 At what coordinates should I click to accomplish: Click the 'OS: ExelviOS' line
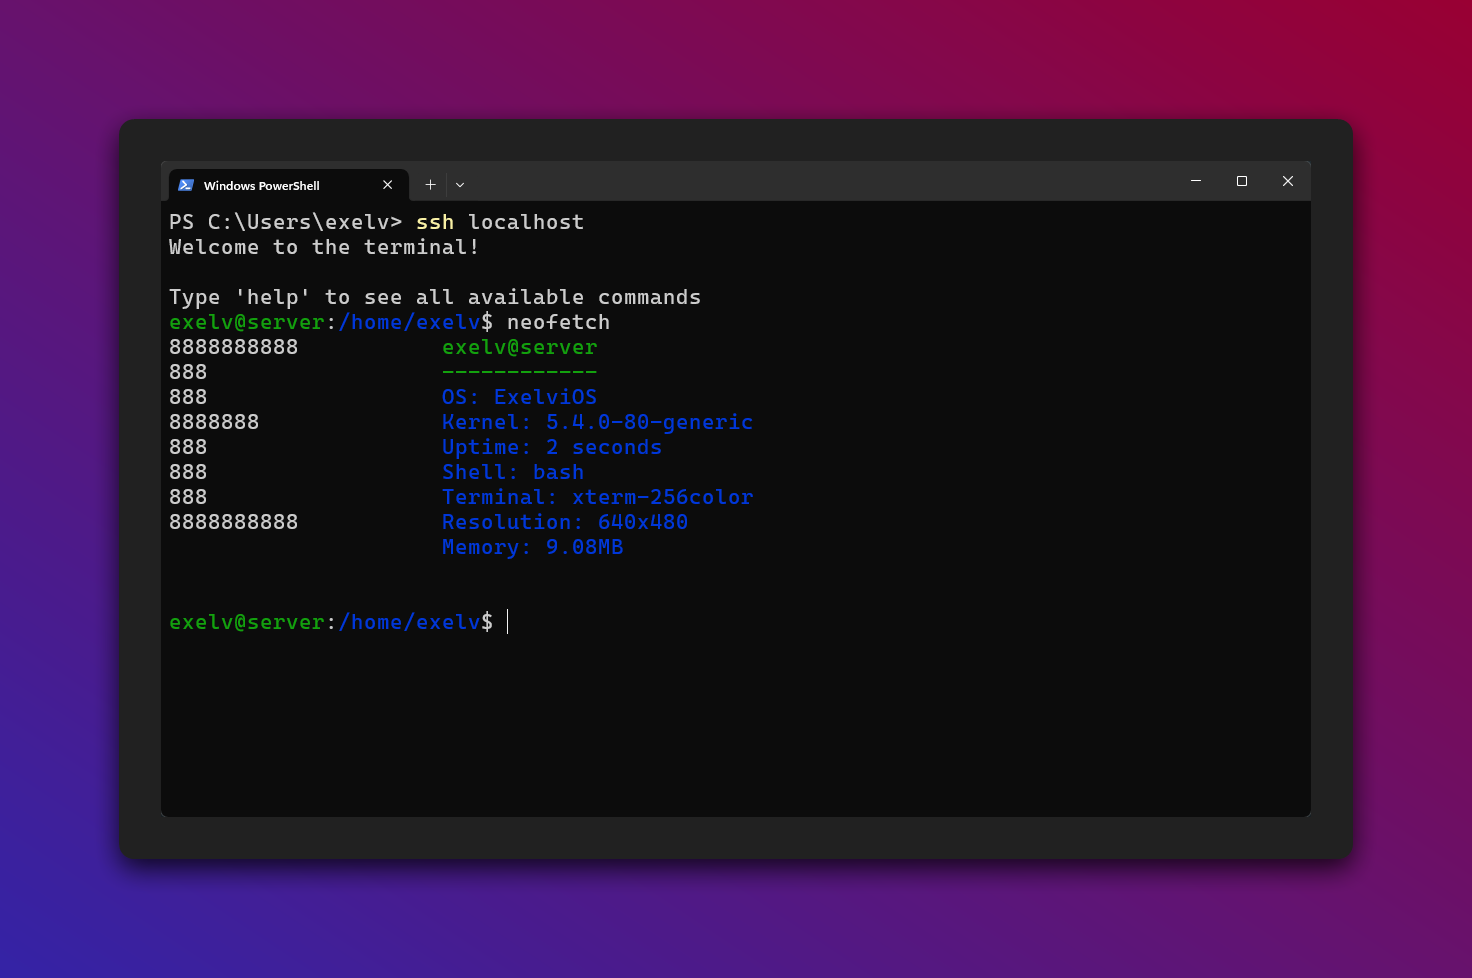(520, 397)
